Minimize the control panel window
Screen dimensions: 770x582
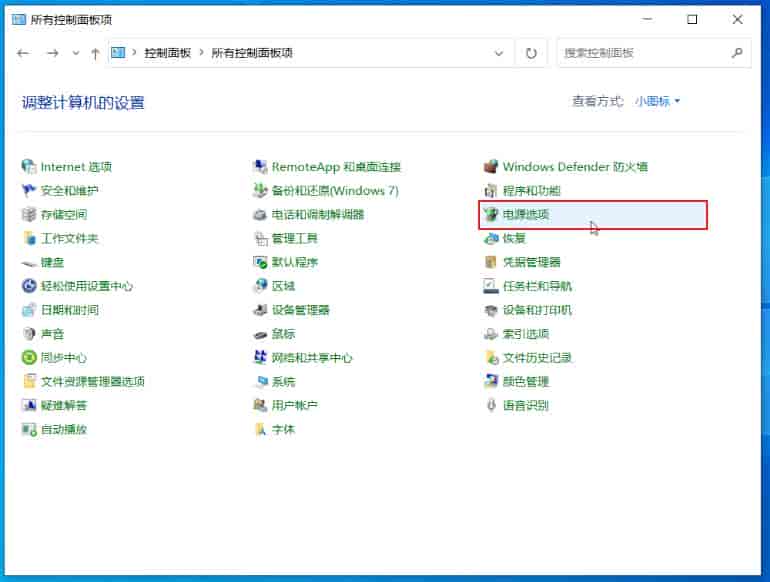pyautogui.click(x=647, y=20)
